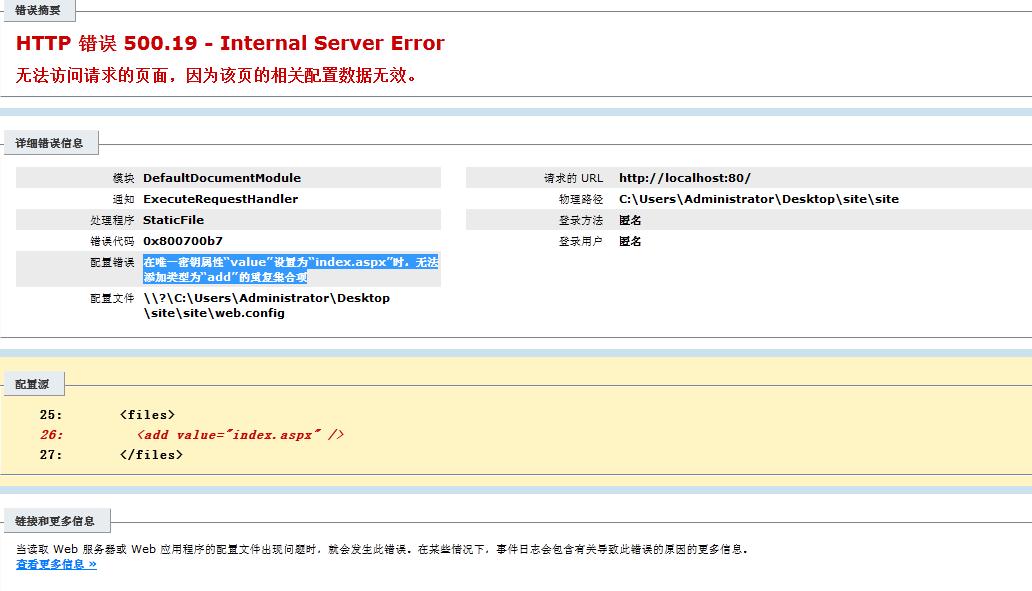Image resolution: width=1032 pixels, height=591 pixels.
Task: Click the red line 26 add value code
Action: point(240,435)
